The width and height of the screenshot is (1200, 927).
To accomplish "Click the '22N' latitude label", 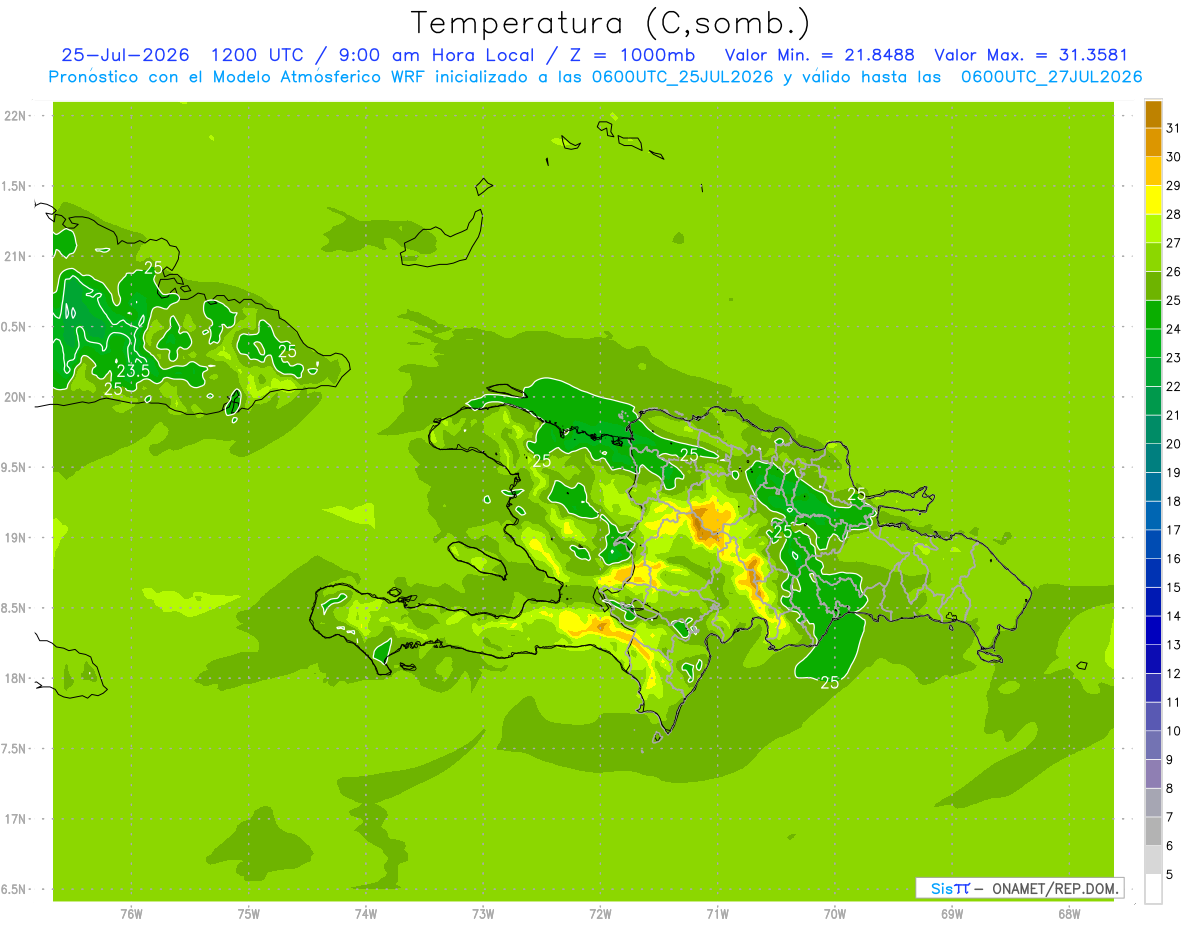I will (x=15, y=116).
